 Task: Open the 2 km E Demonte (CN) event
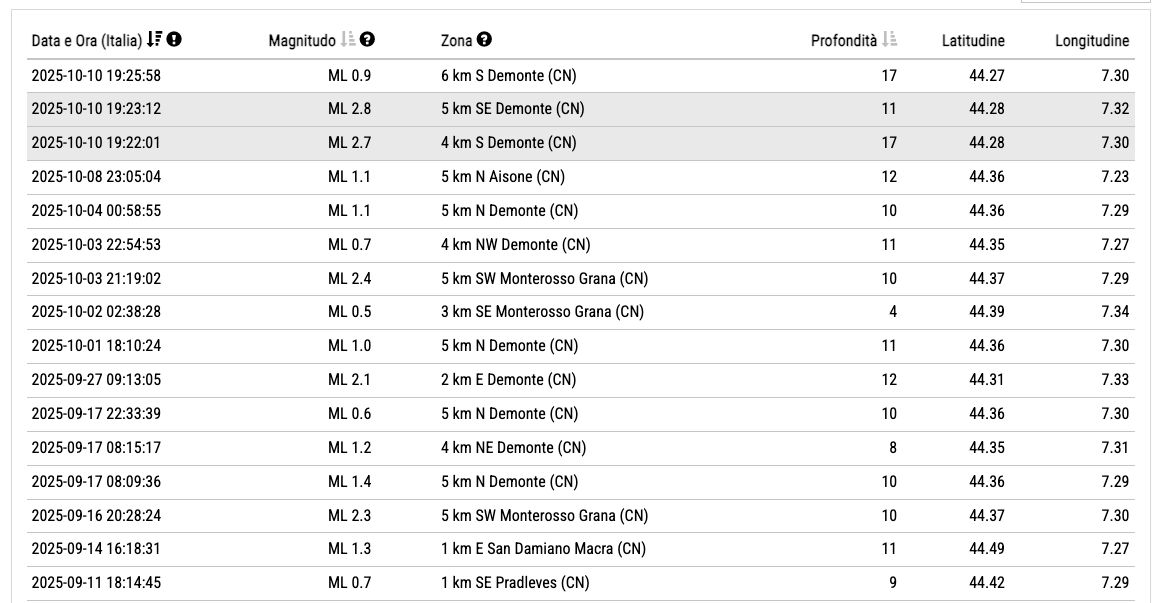[x=508, y=380]
